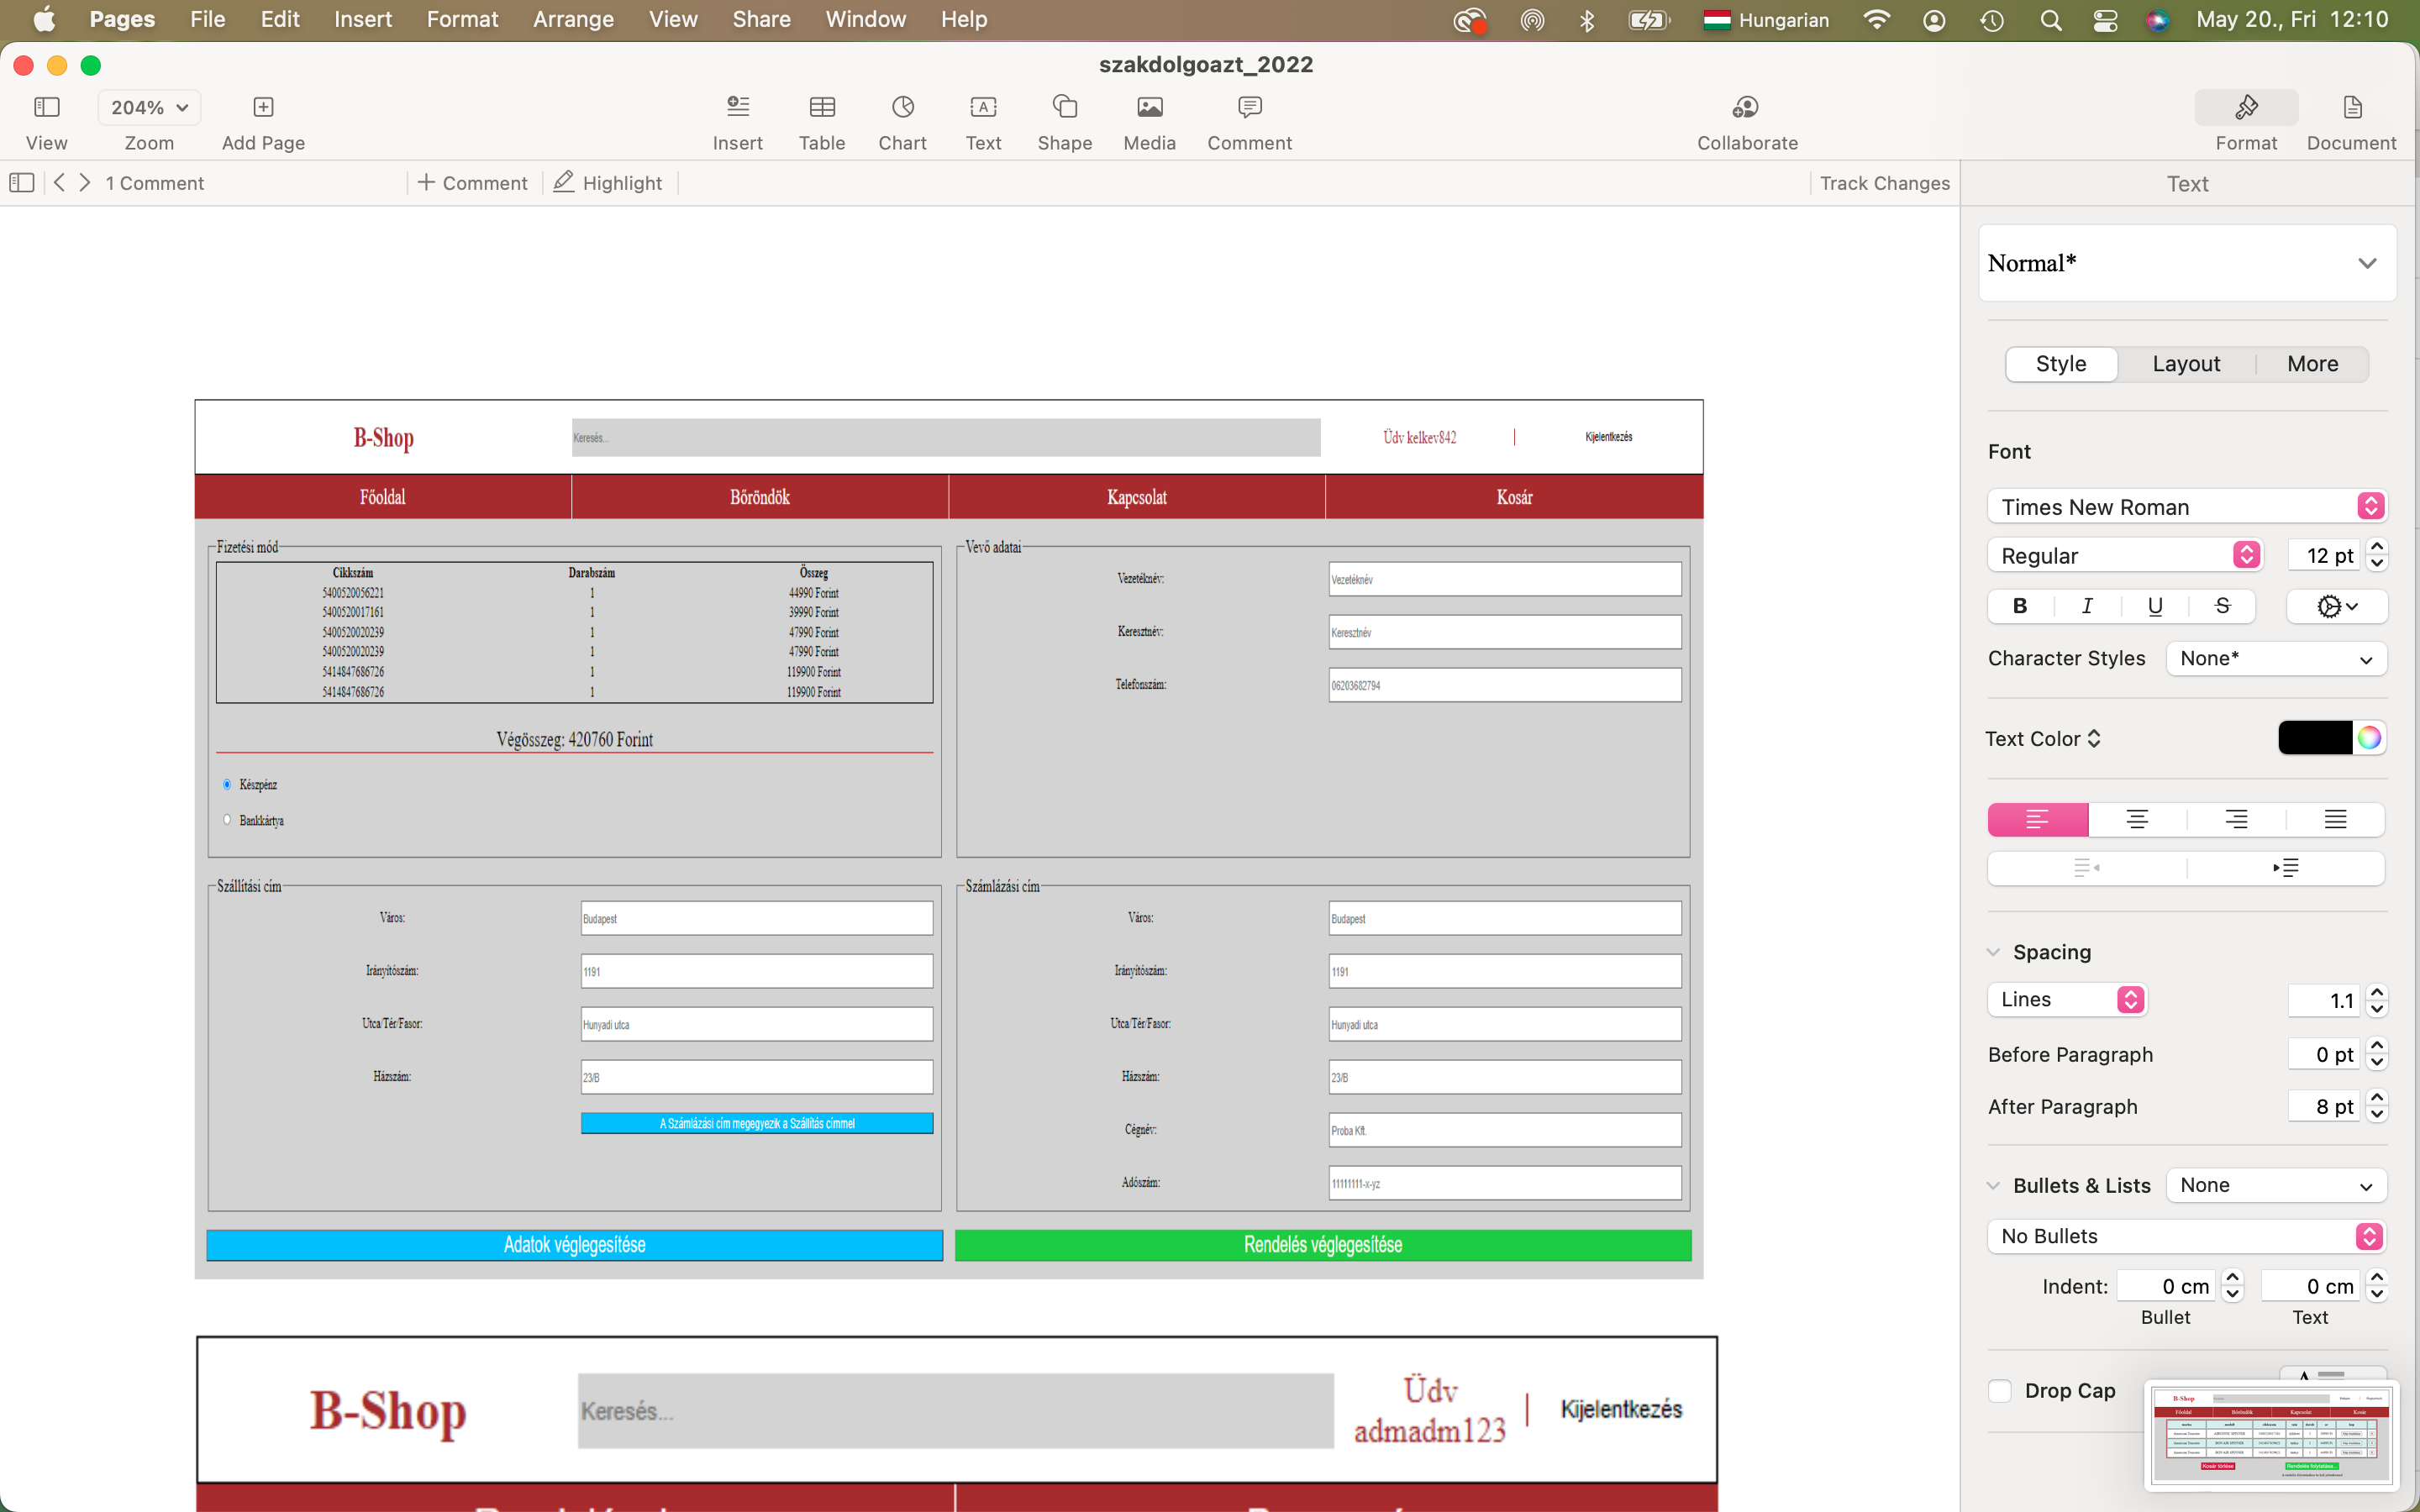2420x1512 pixels.
Task: Click the black Text Color swatch
Action: [2314, 738]
